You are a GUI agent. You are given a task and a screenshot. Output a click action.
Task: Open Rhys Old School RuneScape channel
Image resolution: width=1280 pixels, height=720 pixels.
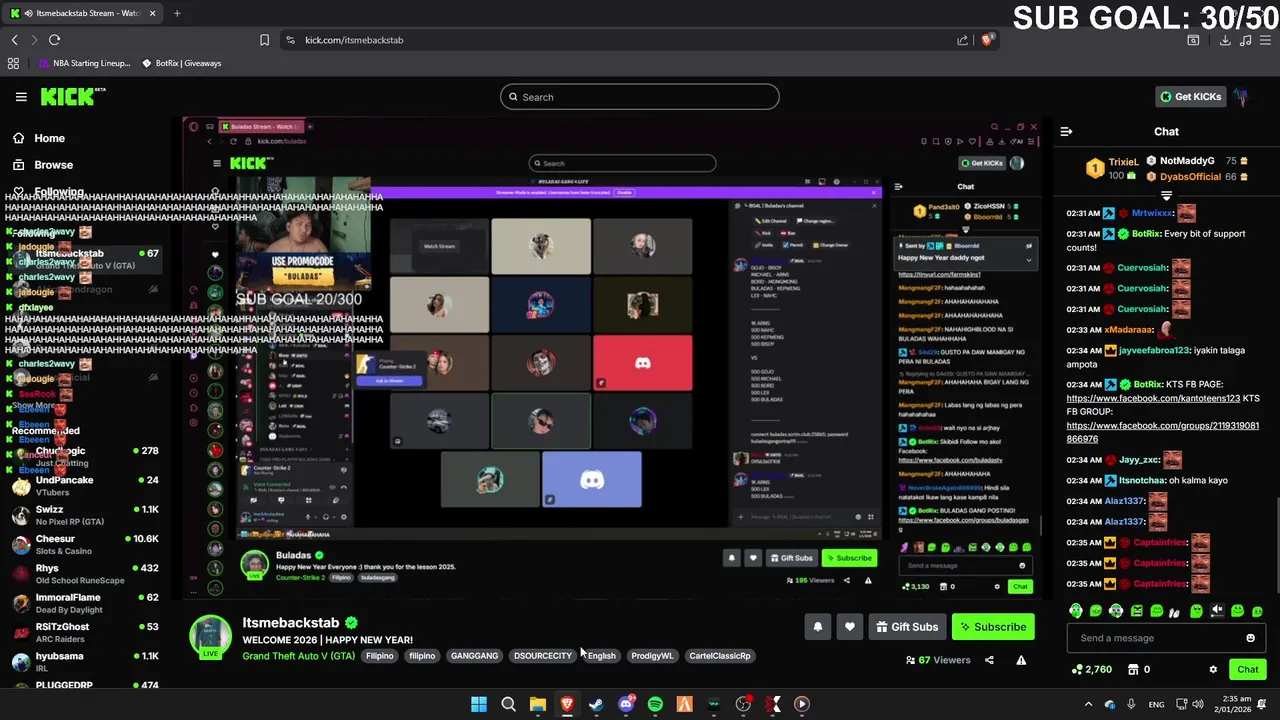pyautogui.click(x=84, y=573)
